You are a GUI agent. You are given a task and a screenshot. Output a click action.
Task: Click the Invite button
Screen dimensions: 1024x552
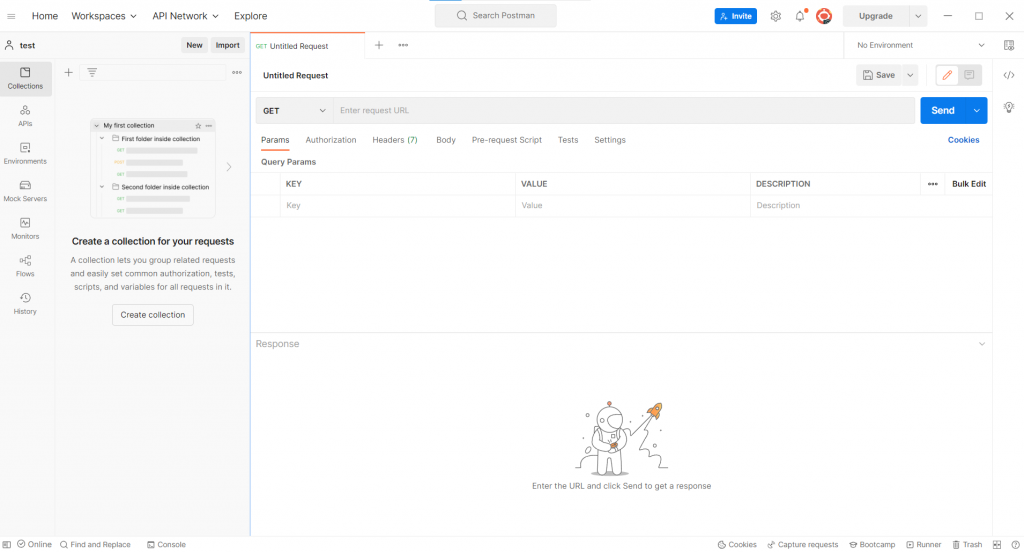coord(735,16)
